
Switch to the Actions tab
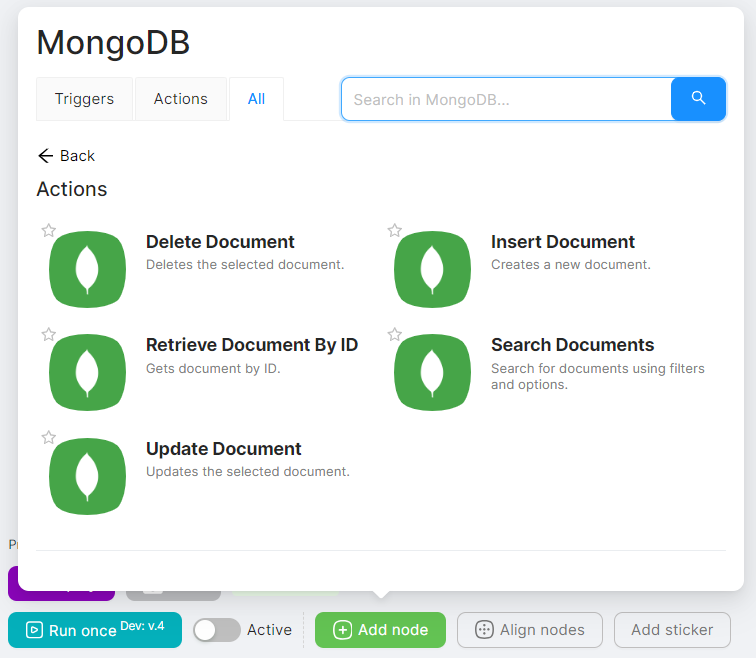tap(181, 99)
